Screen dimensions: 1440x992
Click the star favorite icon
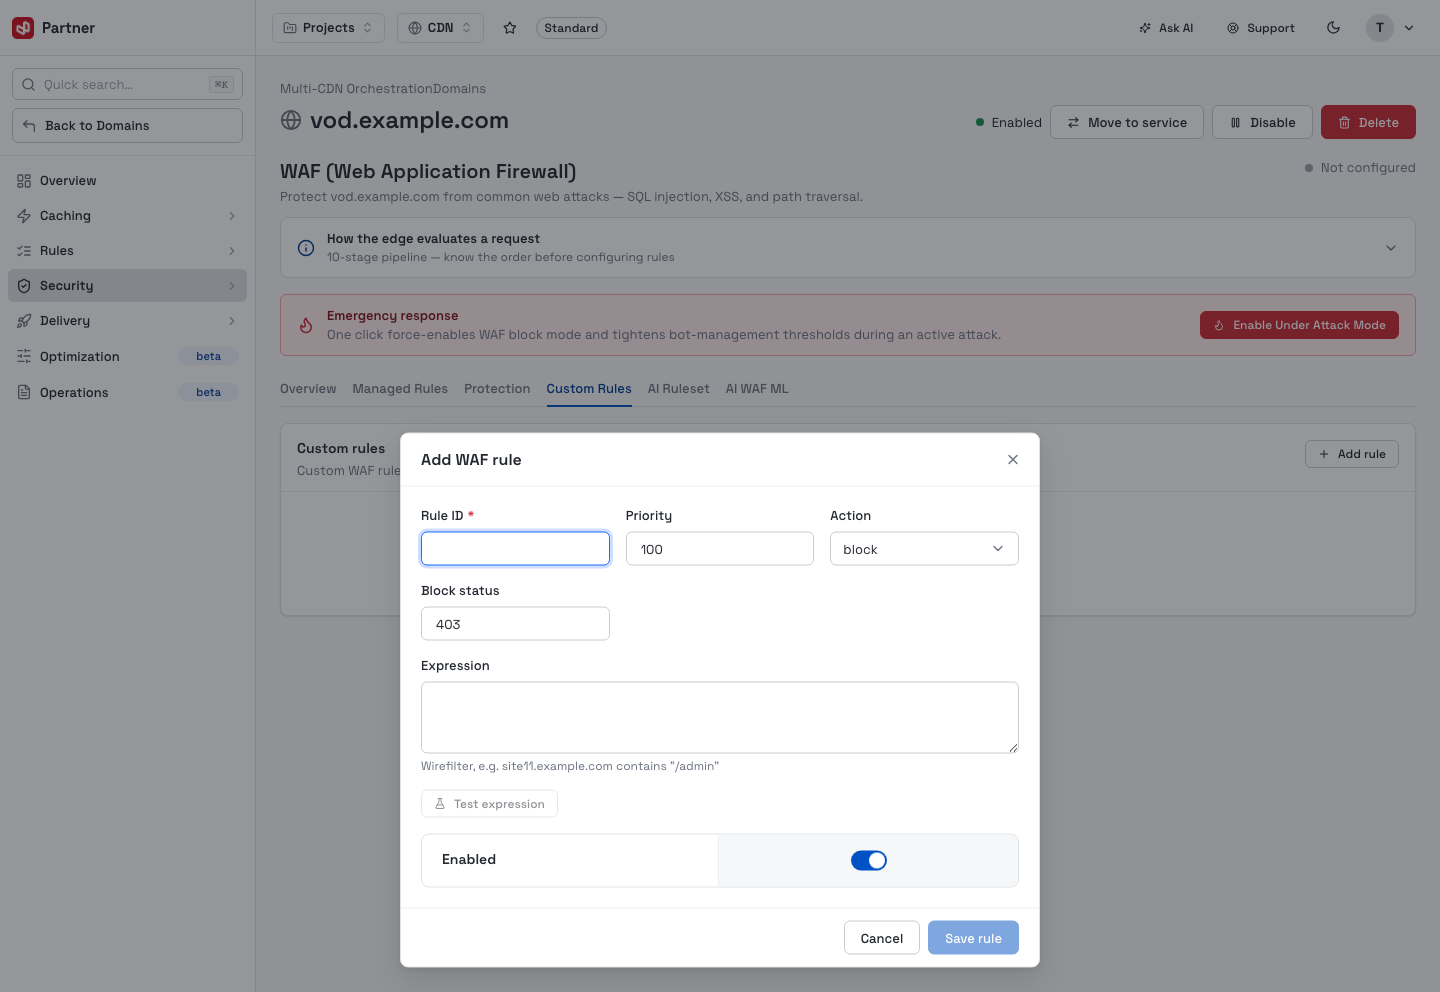pyautogui.click(x=510, y=28)
